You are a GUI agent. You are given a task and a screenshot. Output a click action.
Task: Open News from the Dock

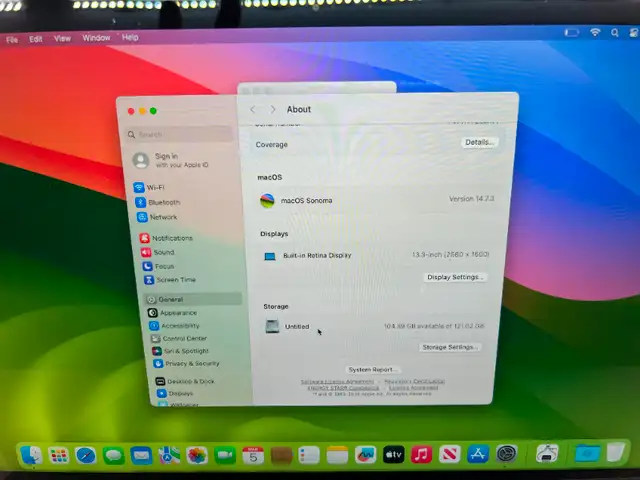[x=449, y=454]
